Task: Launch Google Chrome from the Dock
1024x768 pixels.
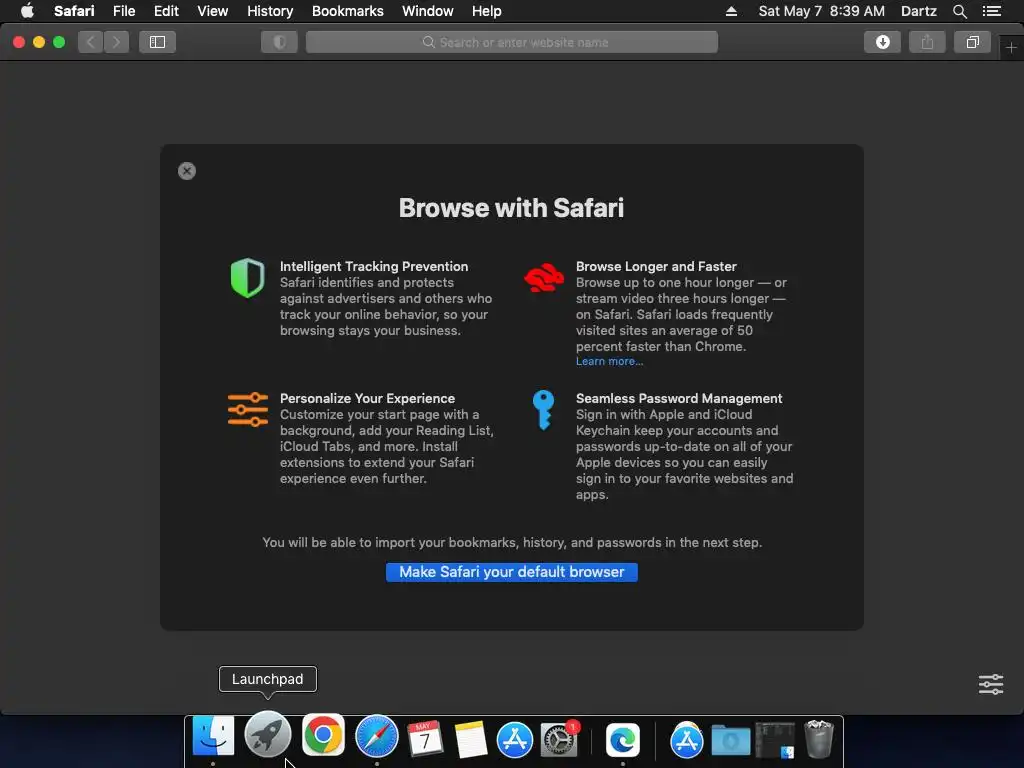Action: (323, 735)
